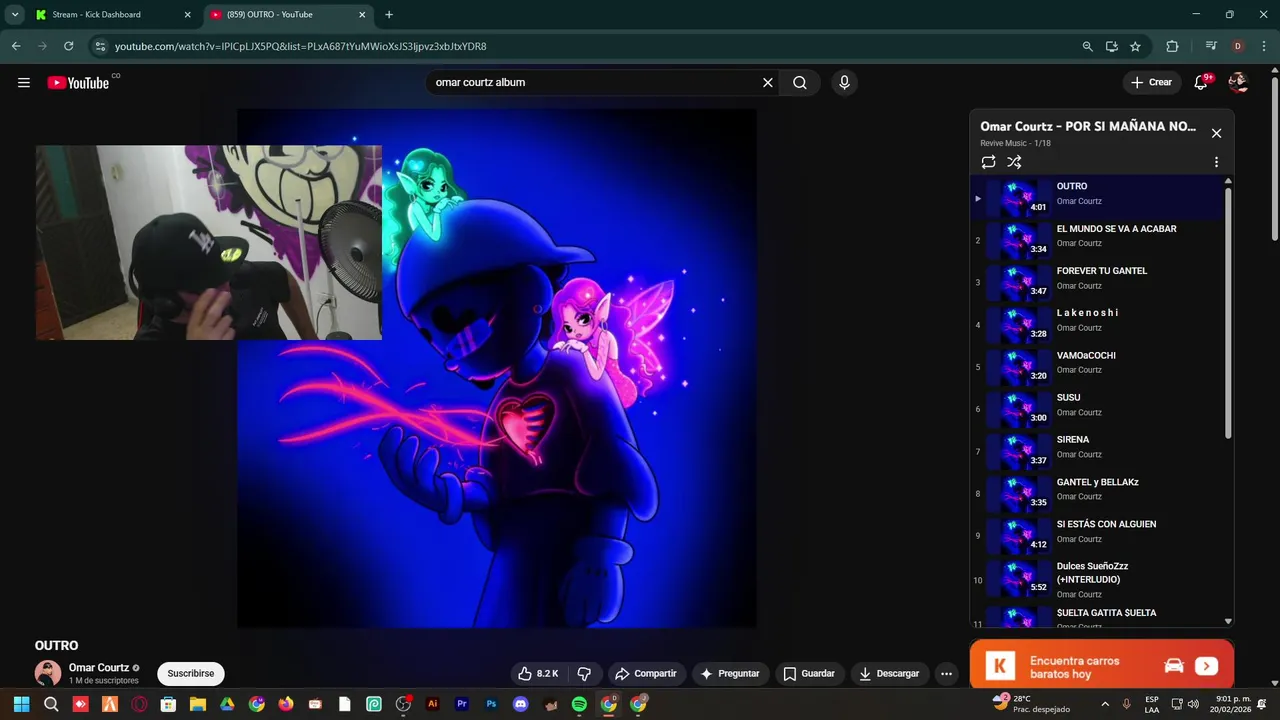Play SUSU from the playlist

pos(1097,408)
